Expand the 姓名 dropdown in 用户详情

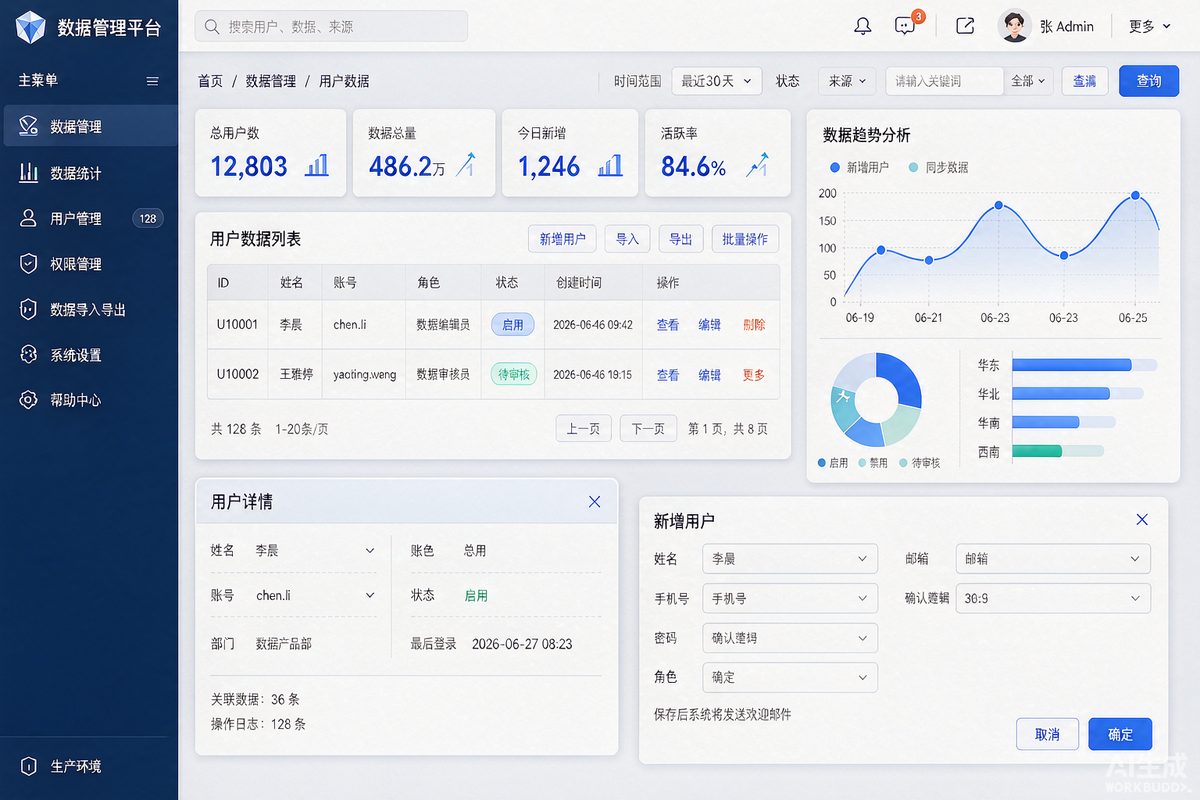point(370,551)
